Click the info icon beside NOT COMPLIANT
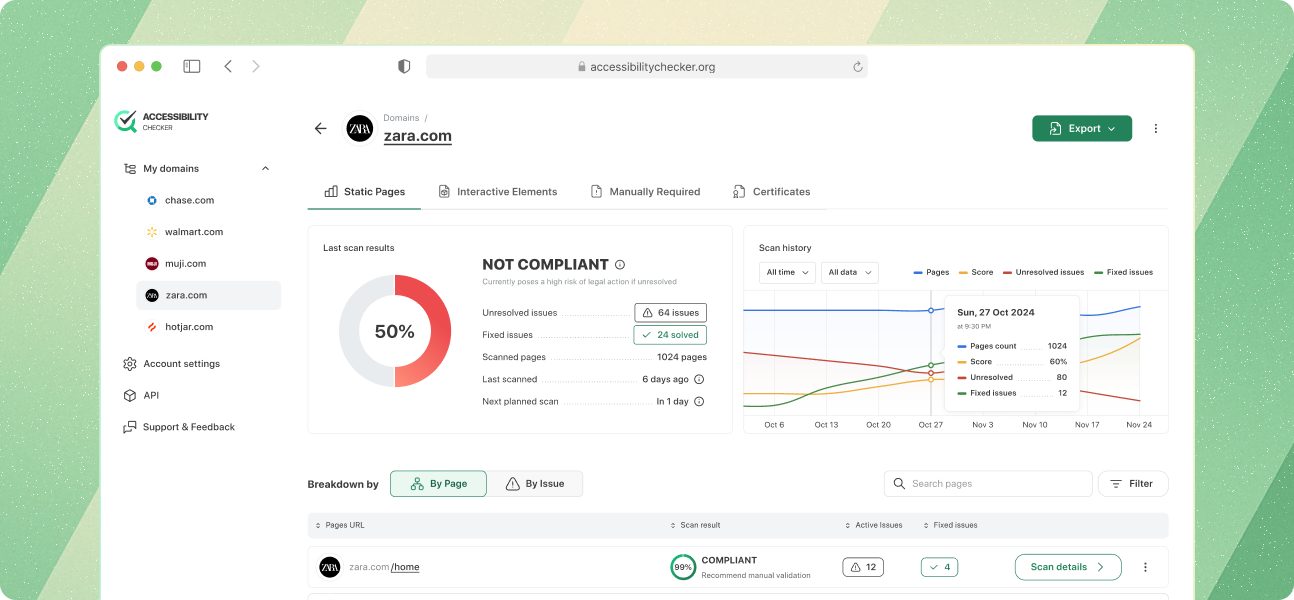Image resolution: width=1294 pixels, height=600 pixels. click(x=620, y=265)
